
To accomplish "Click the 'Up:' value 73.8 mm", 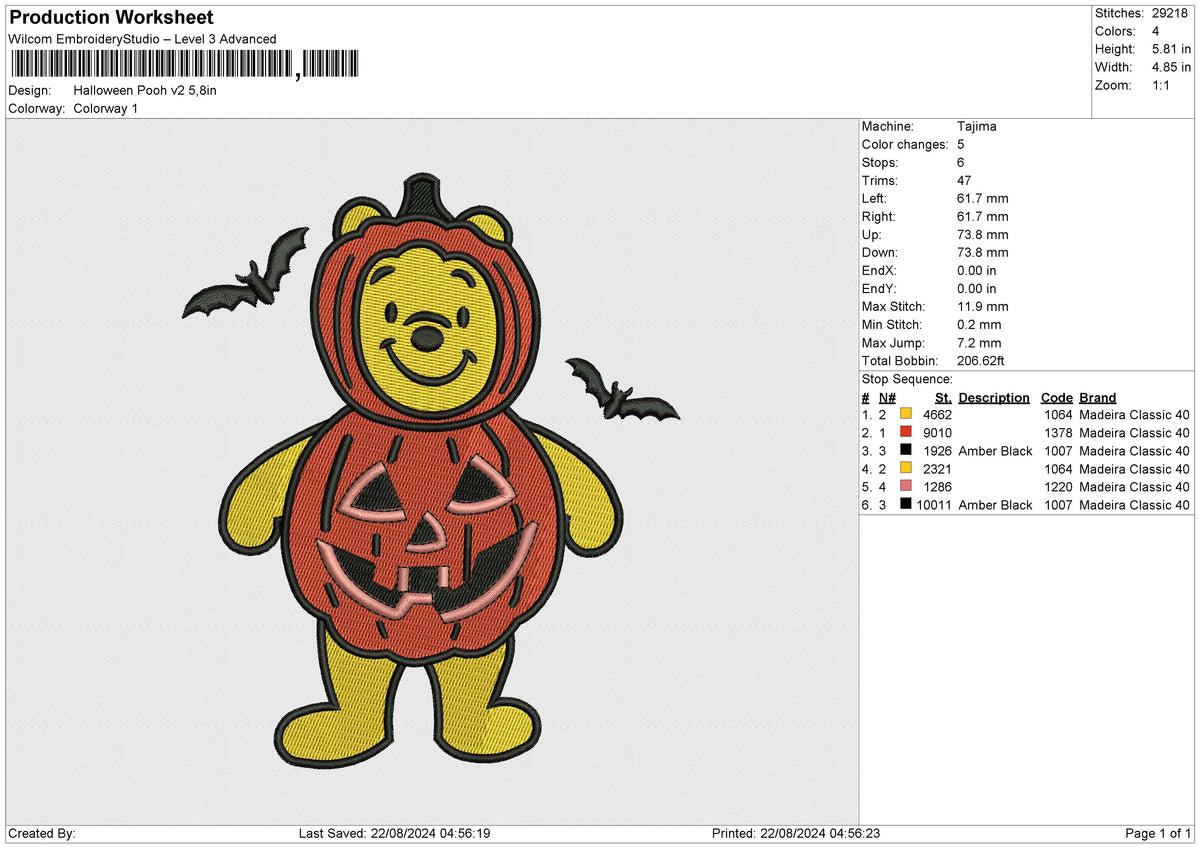I will 983,234.
